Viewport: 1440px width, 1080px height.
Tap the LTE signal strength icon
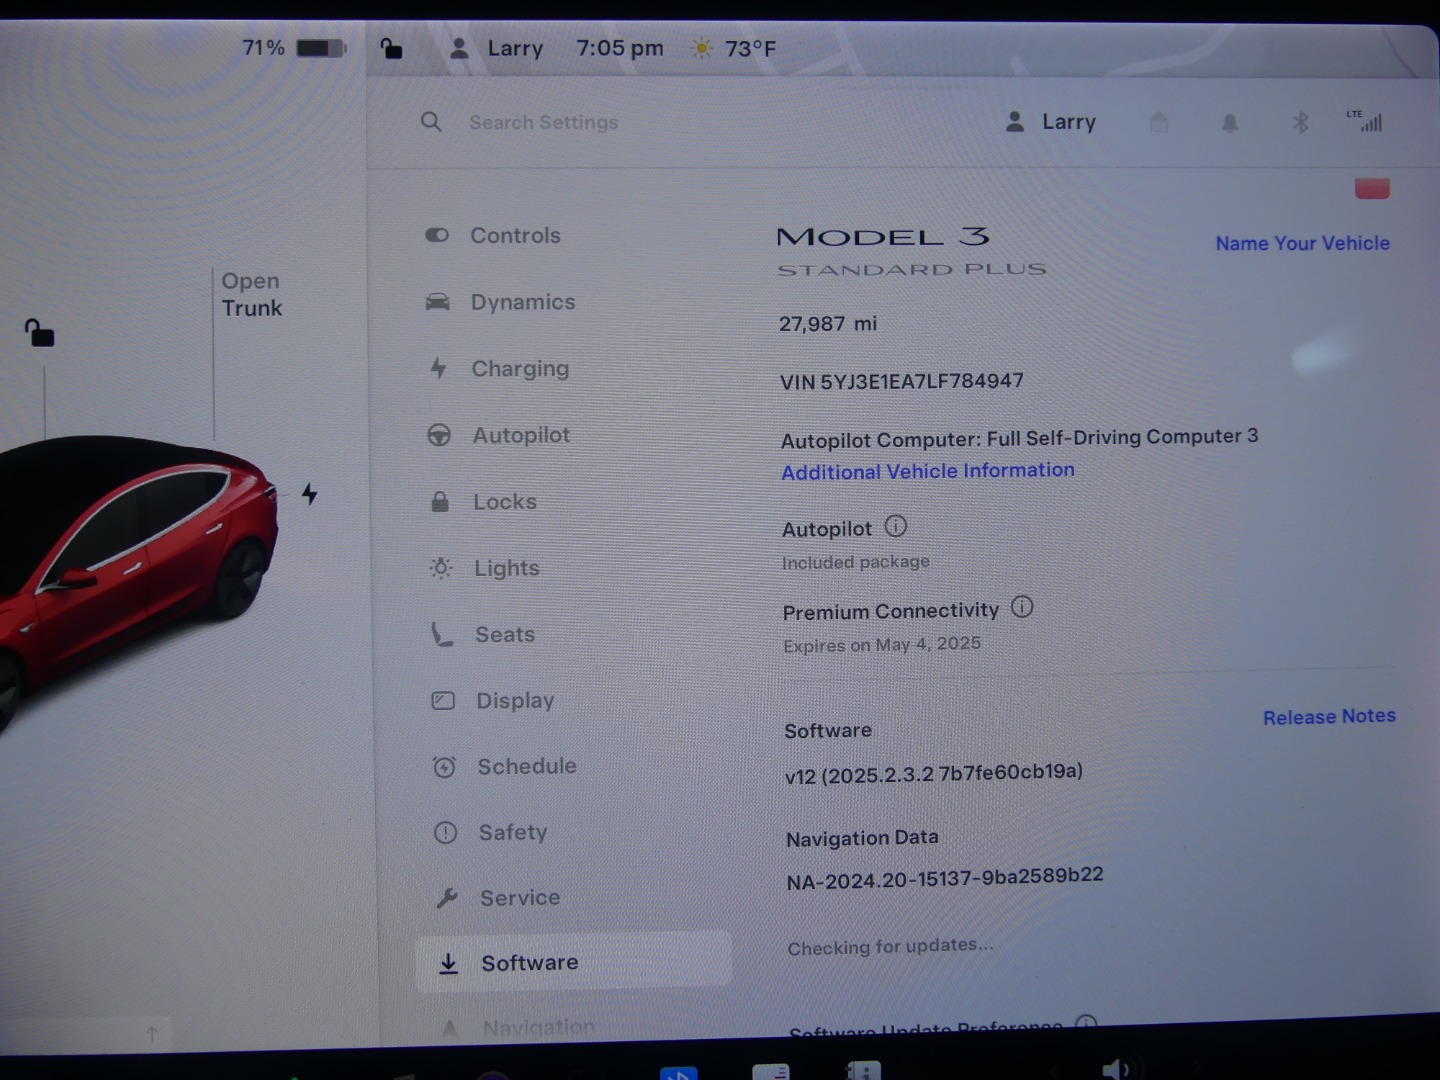(x=1366, y=122)
